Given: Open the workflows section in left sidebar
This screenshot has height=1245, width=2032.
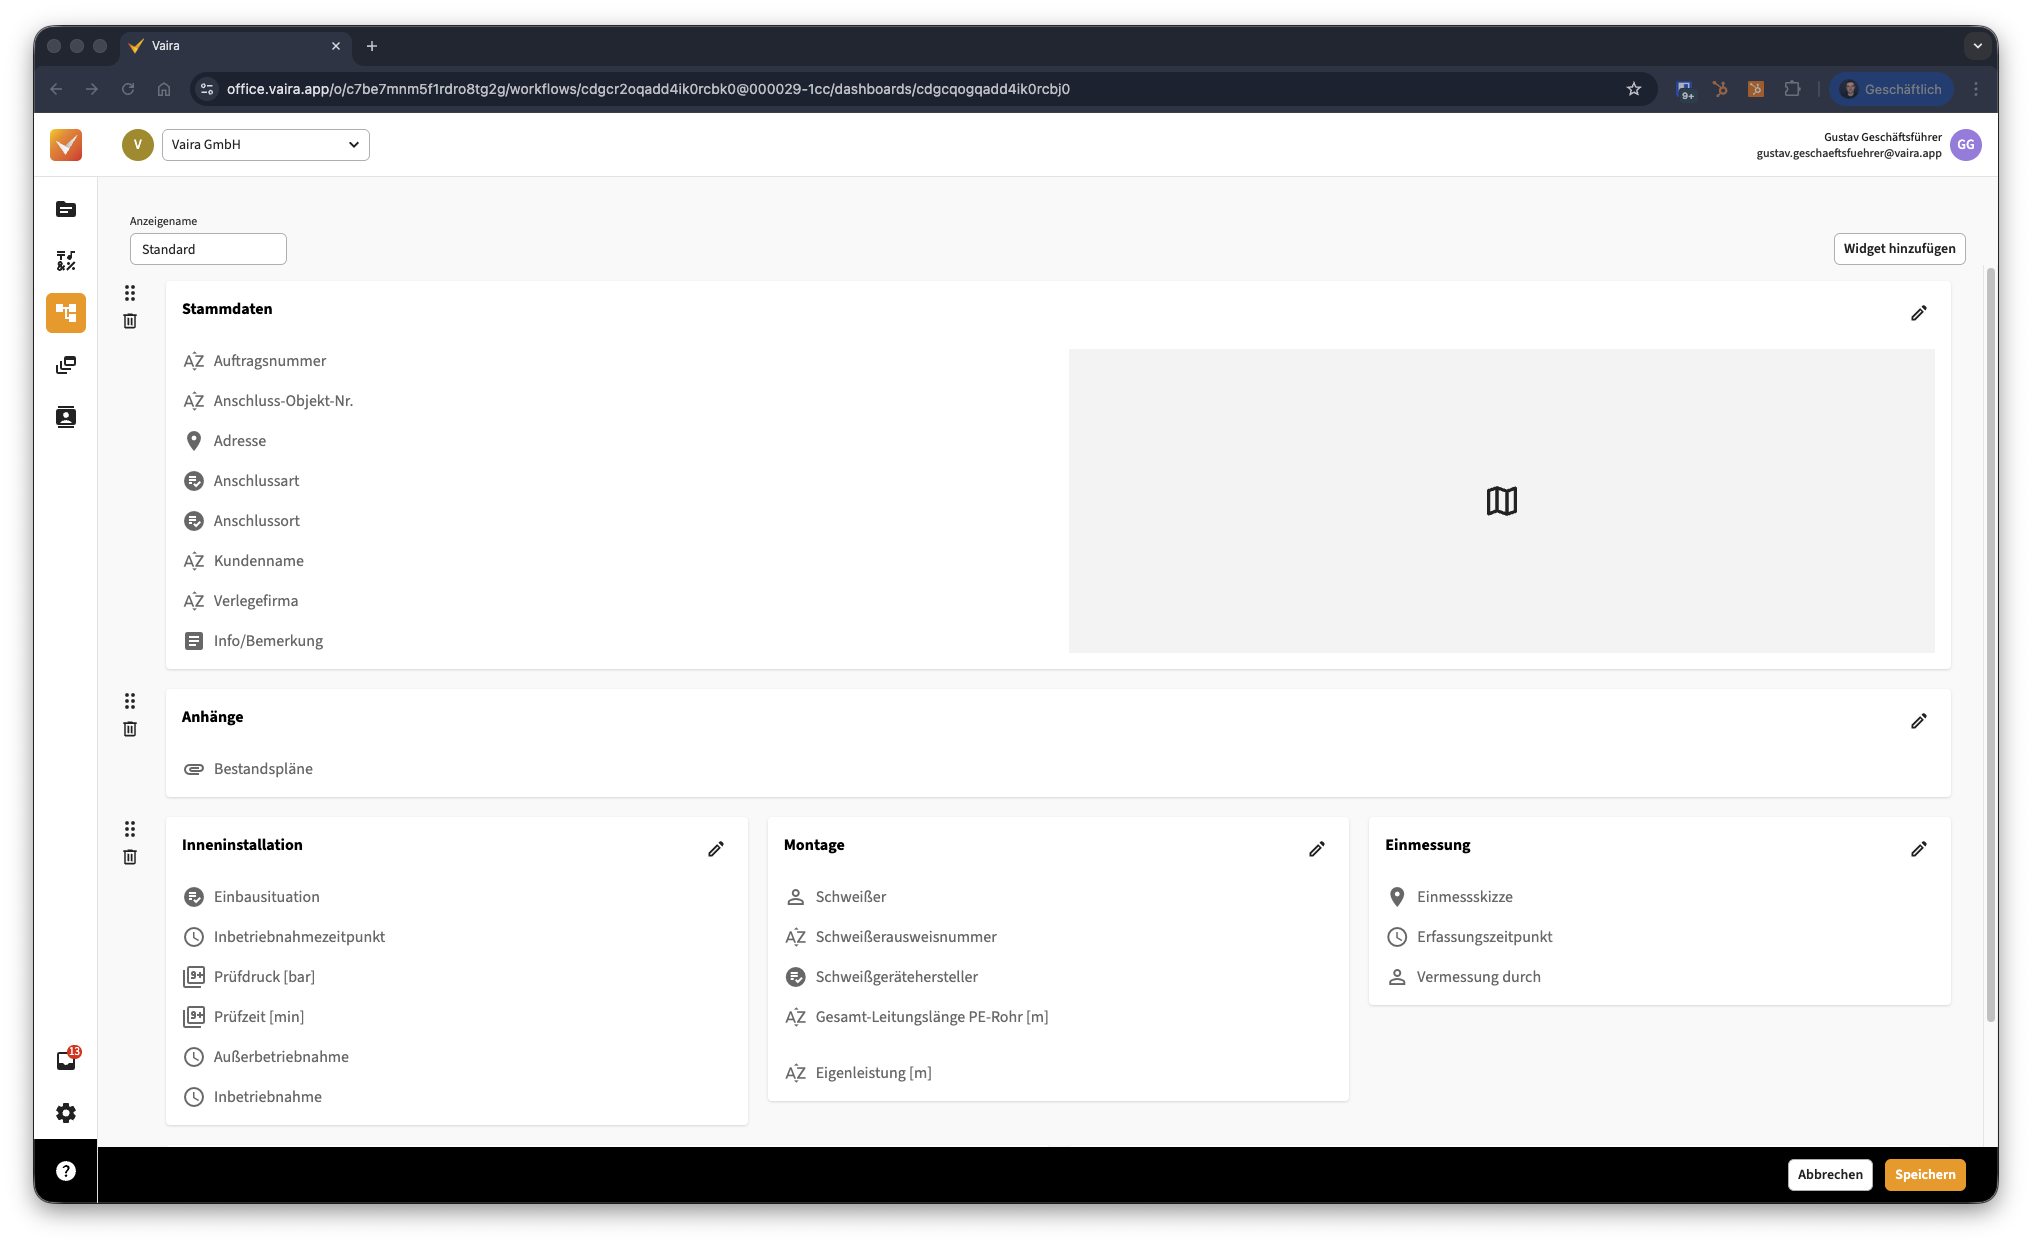Looking at the screenshot, I should 66,313.
